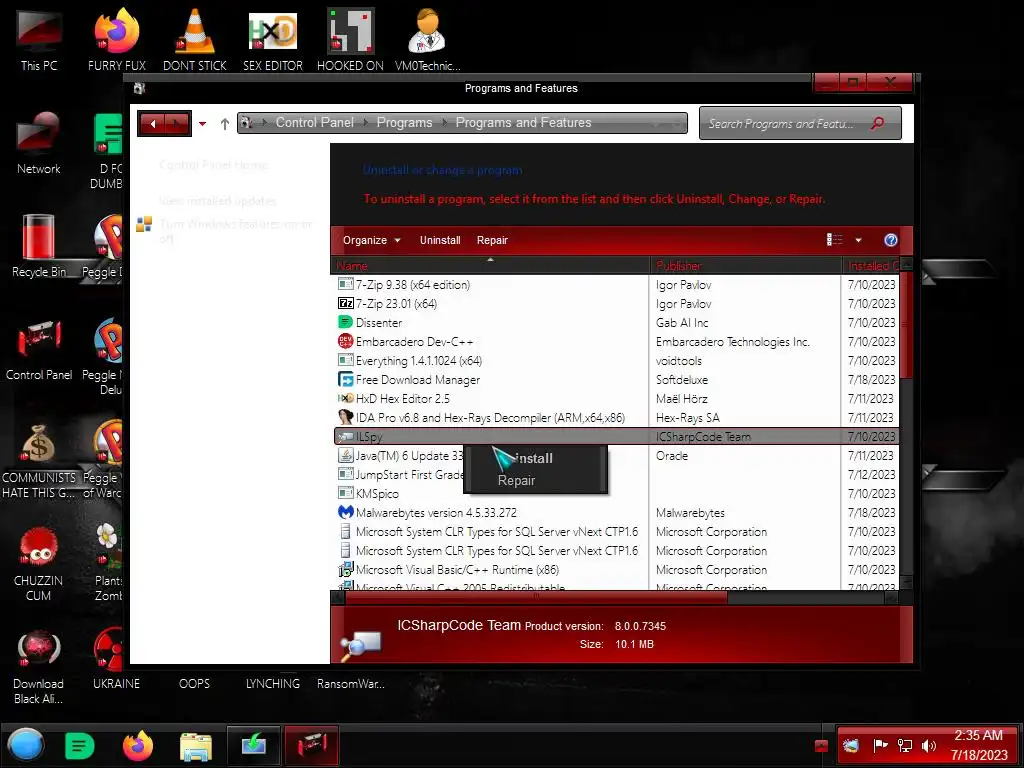The height and width of the screenshot is (768, 1024).
Task: Click the vertical scrollbar of the program list
Action: 906,324
